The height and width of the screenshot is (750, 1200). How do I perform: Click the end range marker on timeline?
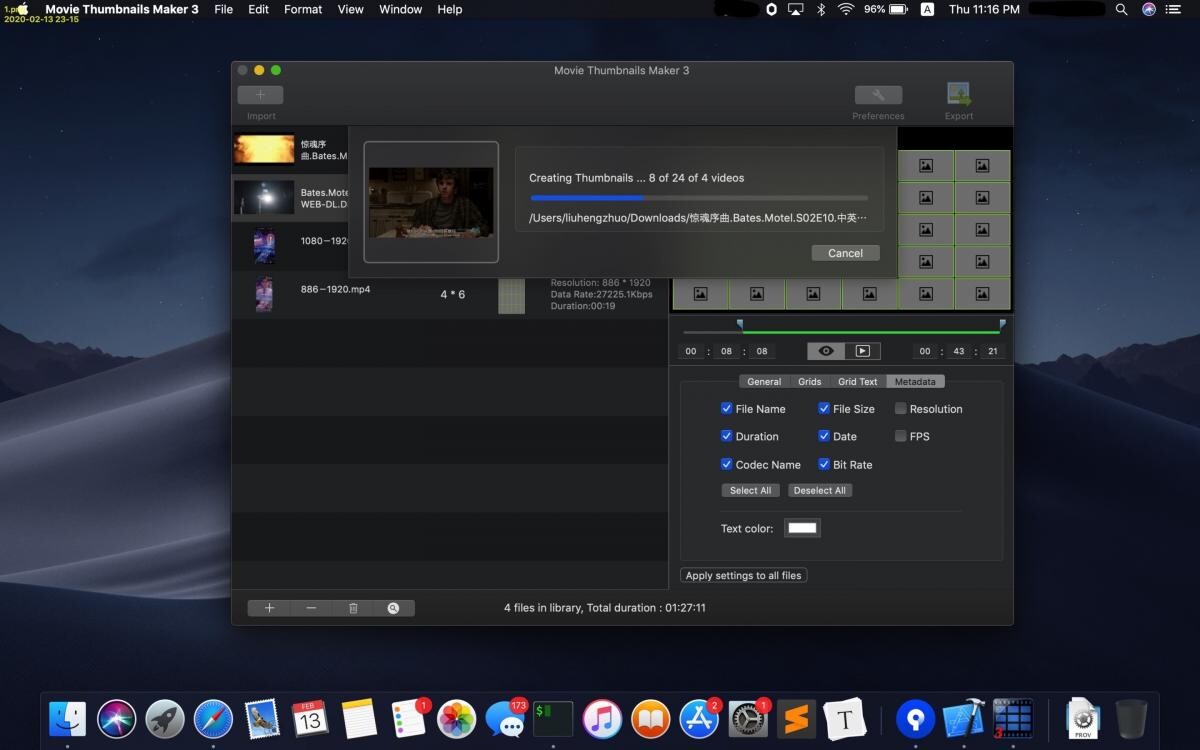pyautogui.click(x=1002, y=324)
